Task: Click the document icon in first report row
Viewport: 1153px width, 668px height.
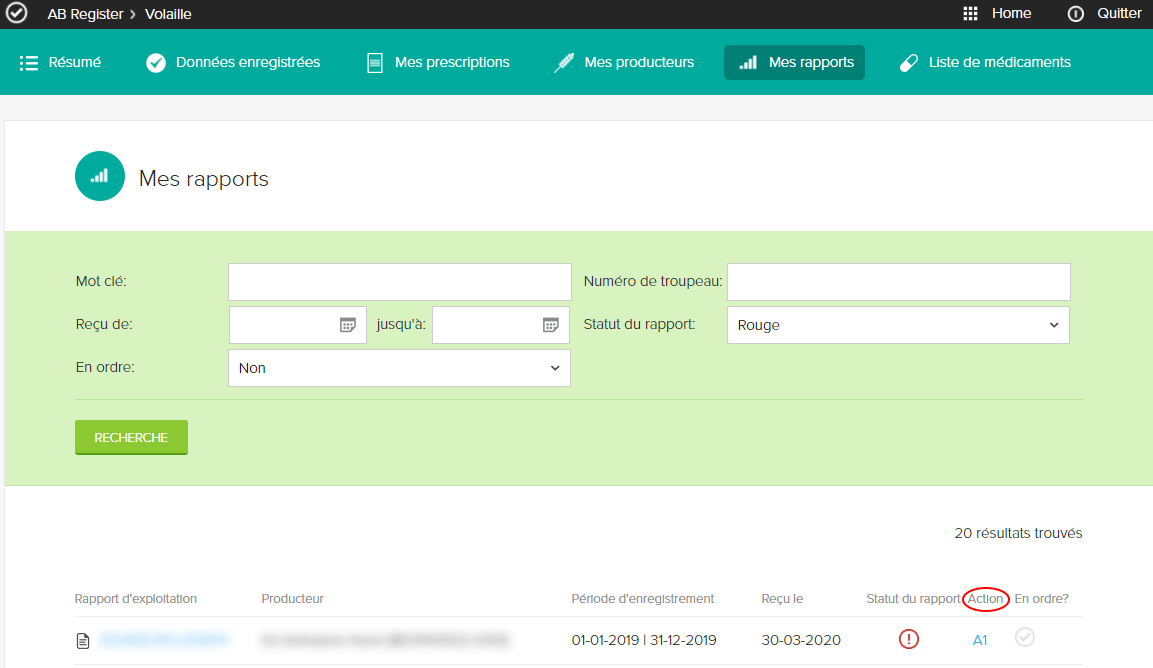Action: click(x=84, y=640)
